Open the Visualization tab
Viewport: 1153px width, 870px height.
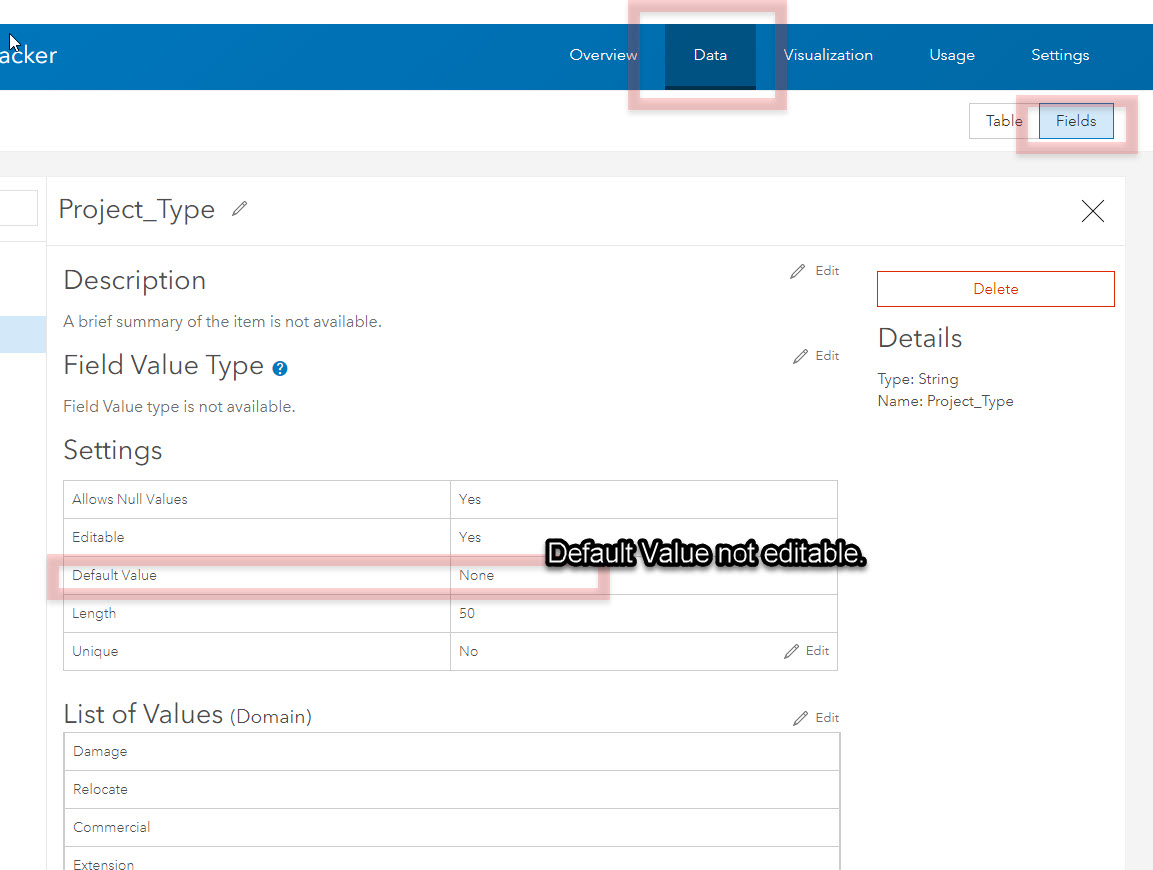tap(828, 55)
